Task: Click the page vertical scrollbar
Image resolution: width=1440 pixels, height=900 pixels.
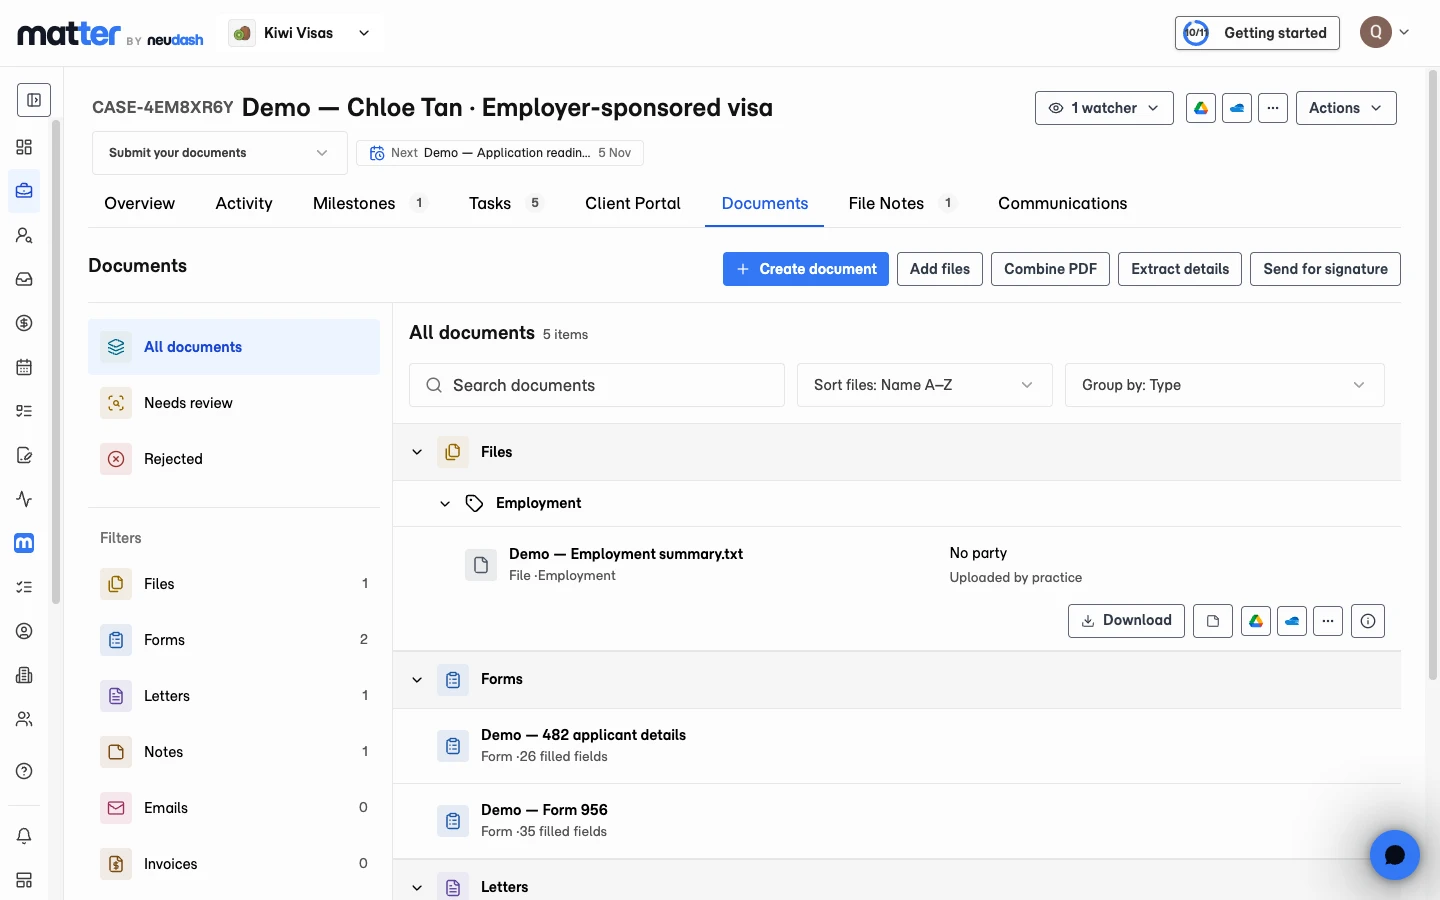Action: 1432,375
